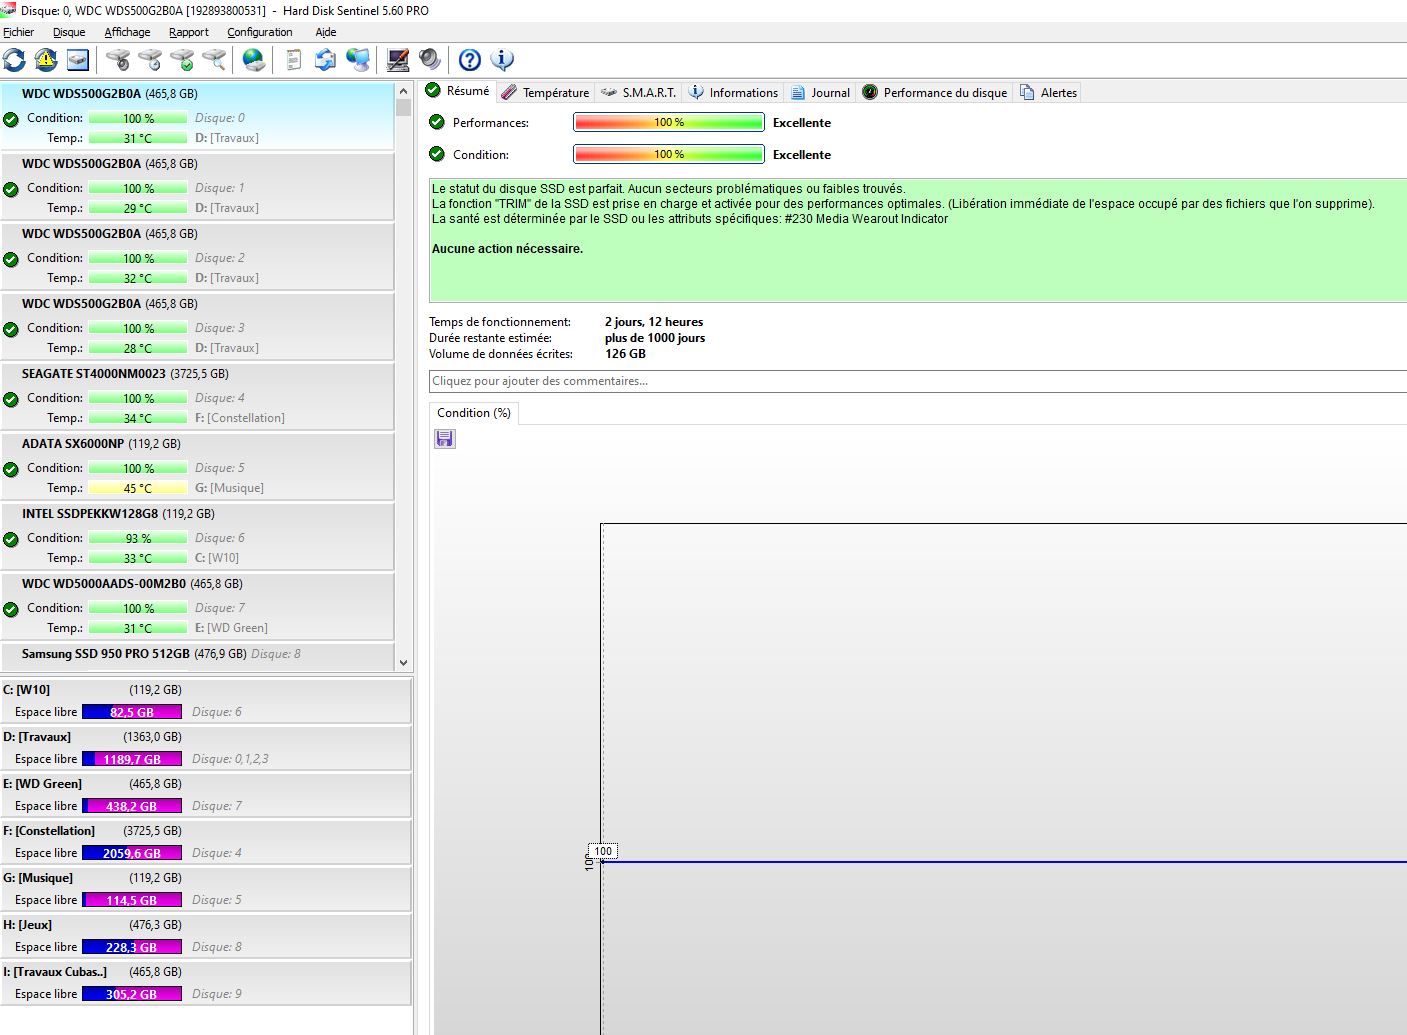The image size is (1407, 1035).
Task: Open the Informations tab
Action: (x=733, y=92)
